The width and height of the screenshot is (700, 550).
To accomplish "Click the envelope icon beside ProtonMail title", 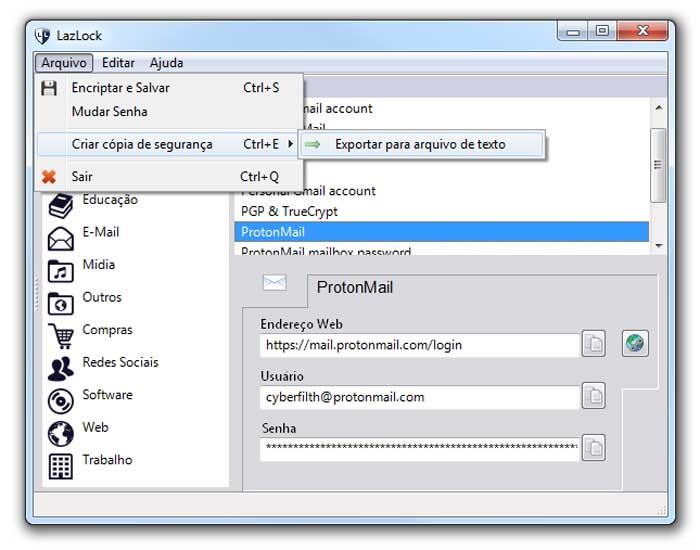I will [x=275, y=282].
